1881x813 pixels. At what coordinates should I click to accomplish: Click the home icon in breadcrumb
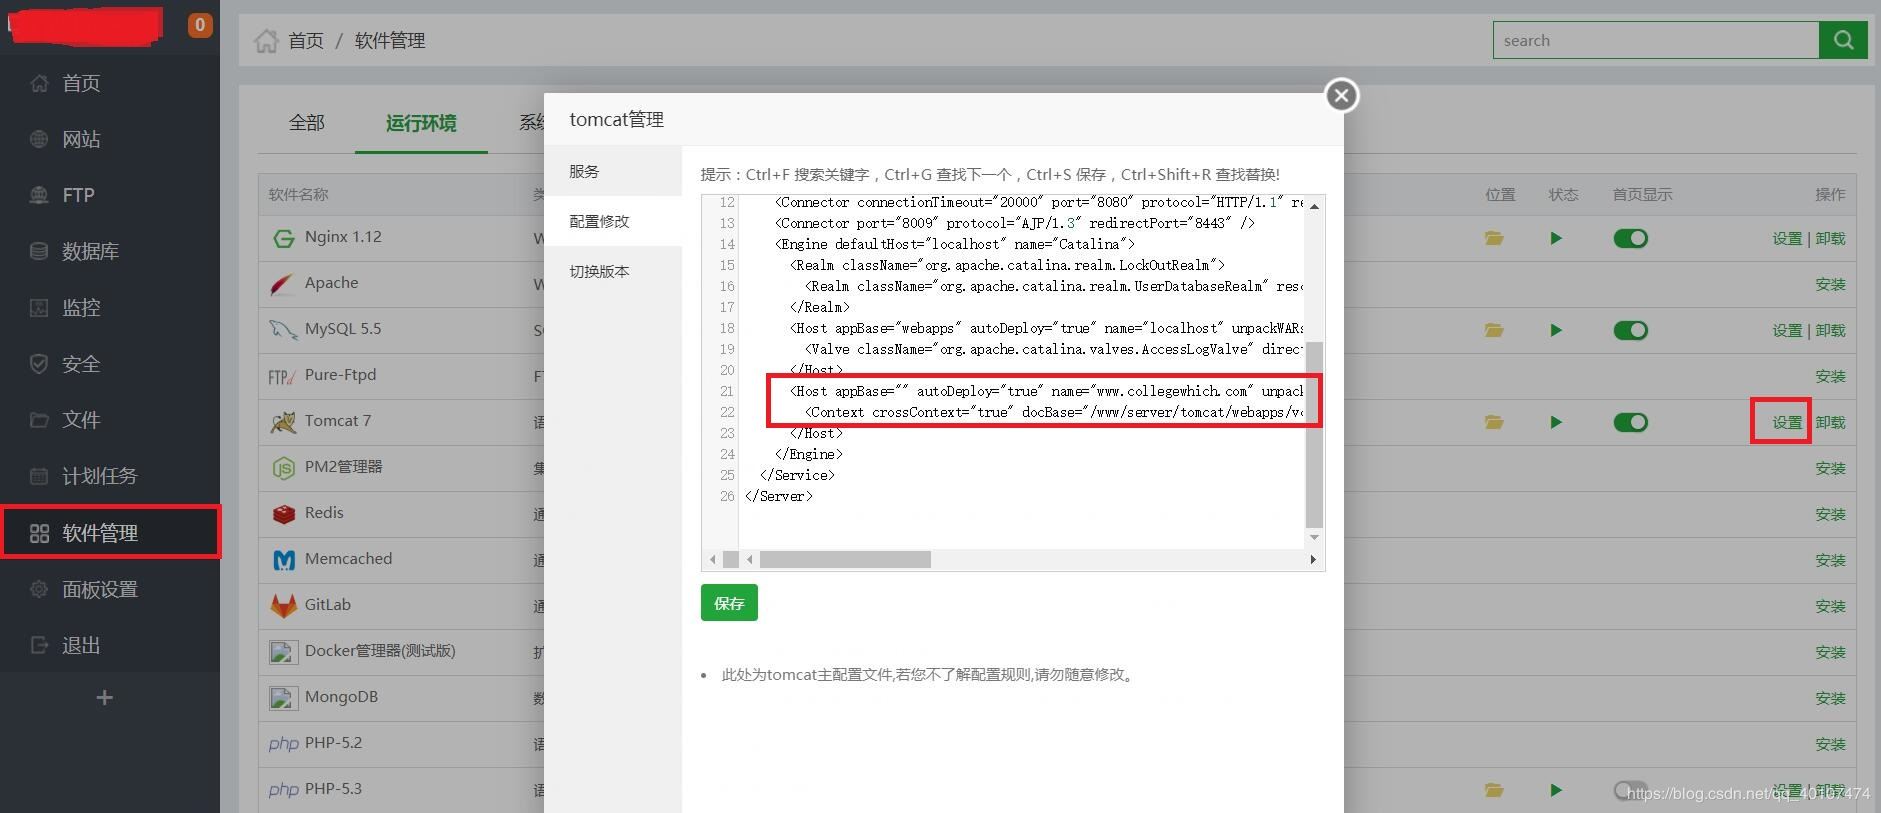click(x=266, y=40)
